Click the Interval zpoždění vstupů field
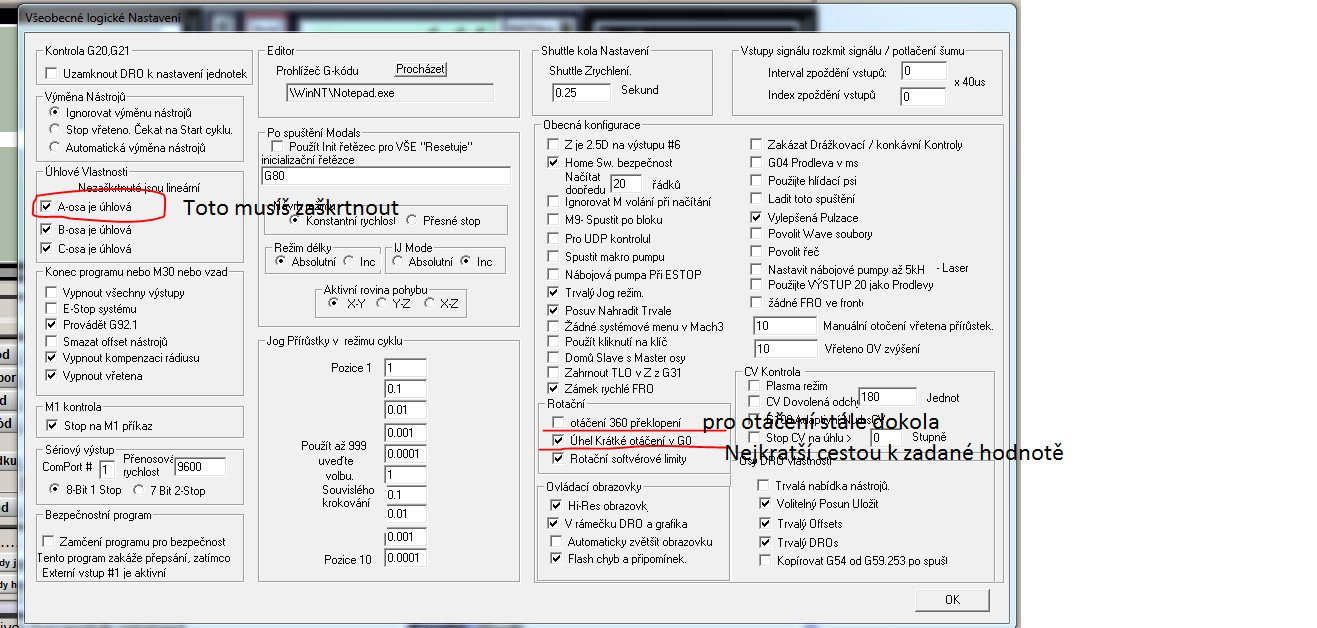This screenshot has height=628, width=1317. coord(922,72)
